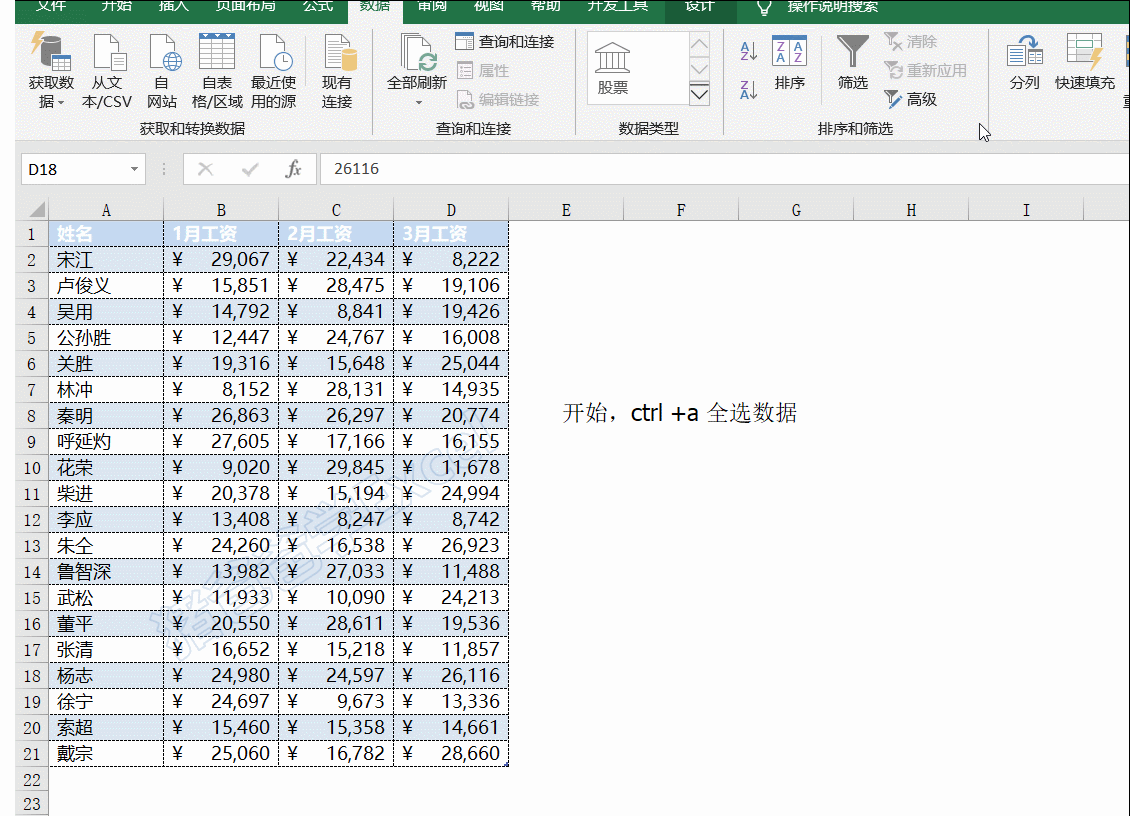
Task: Select row 10 header
Action: click(x=32, y=468)
